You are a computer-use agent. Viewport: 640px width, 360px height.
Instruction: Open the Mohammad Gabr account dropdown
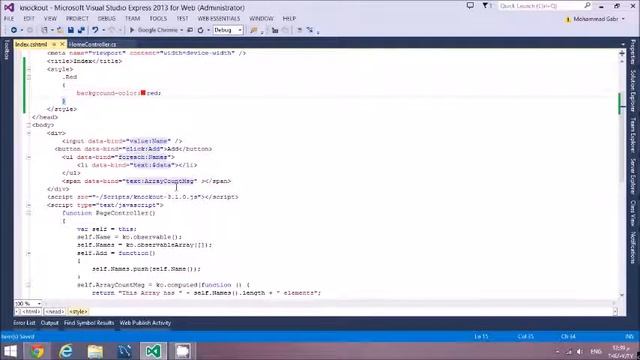(623, 19)
